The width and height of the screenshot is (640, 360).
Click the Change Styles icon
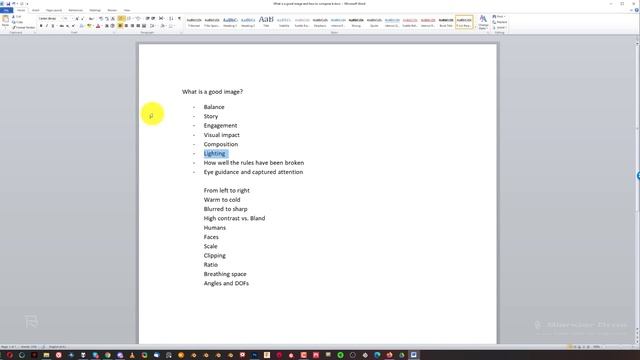[x=483, y=22]
